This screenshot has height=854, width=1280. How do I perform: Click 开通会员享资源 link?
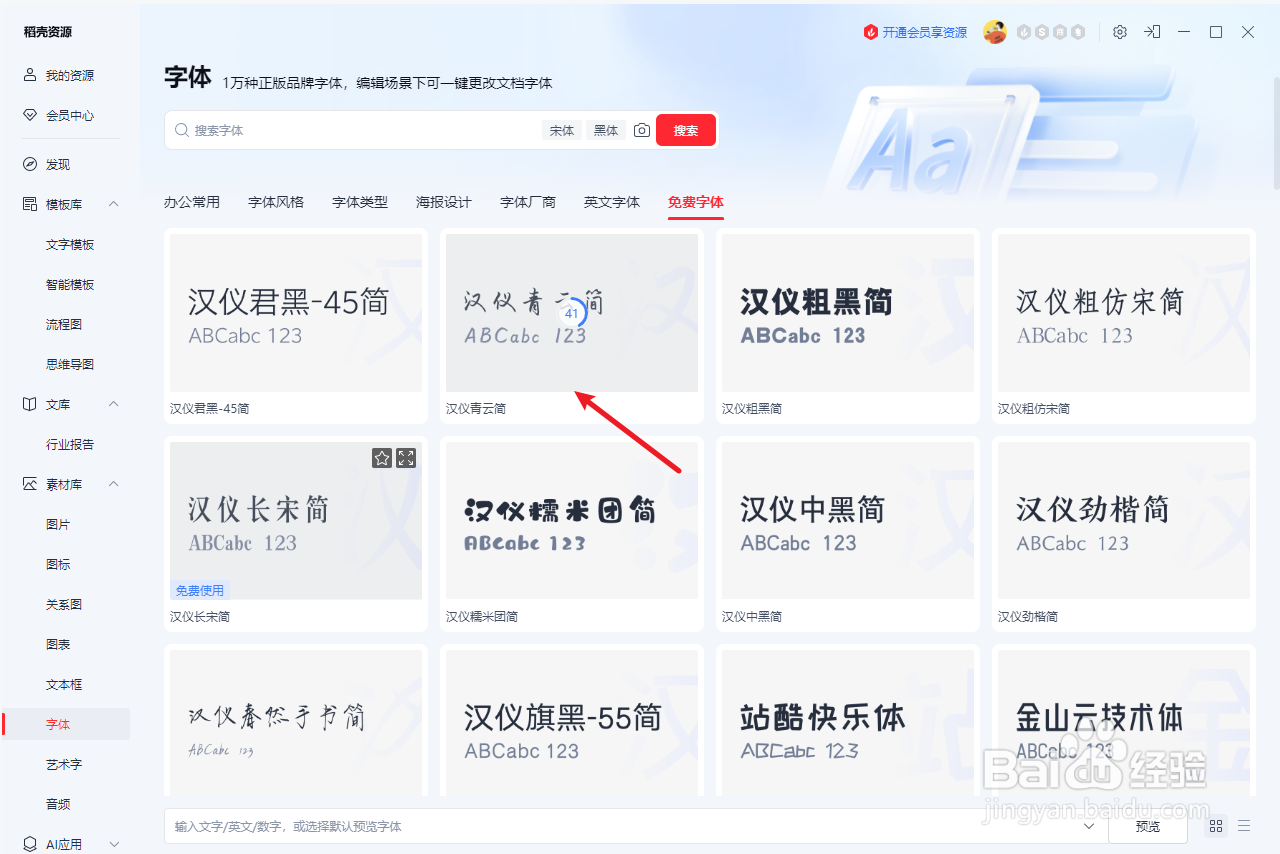916,32
